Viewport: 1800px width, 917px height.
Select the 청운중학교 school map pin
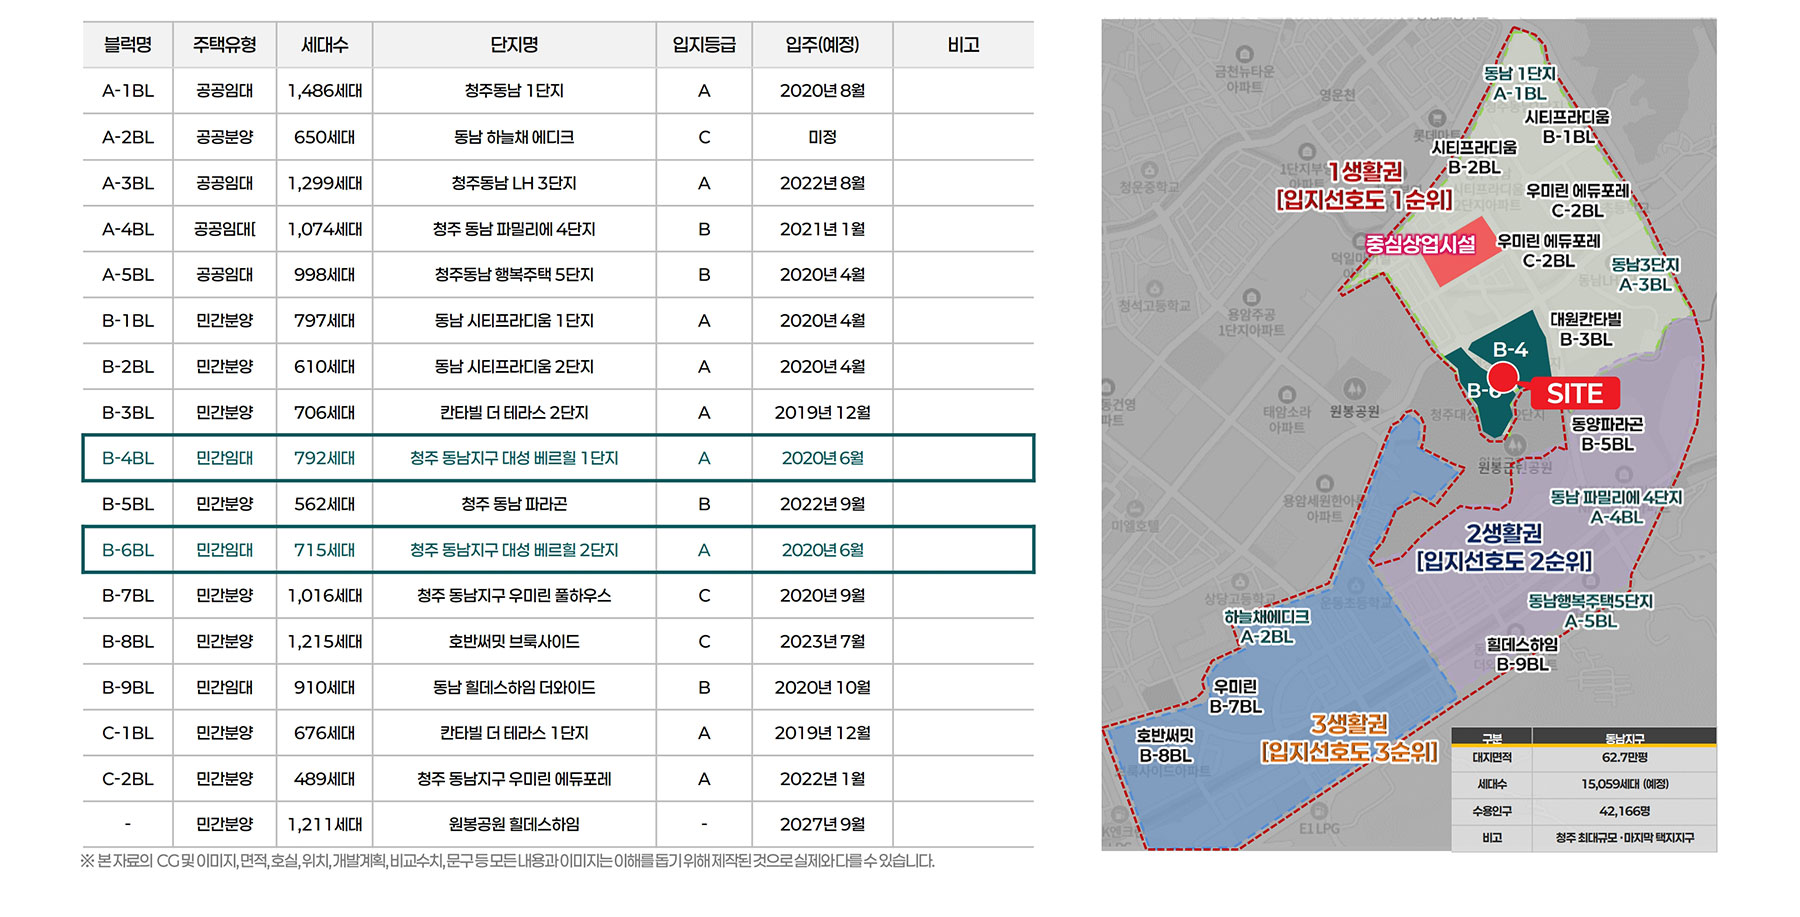(x=1149, y=171)
